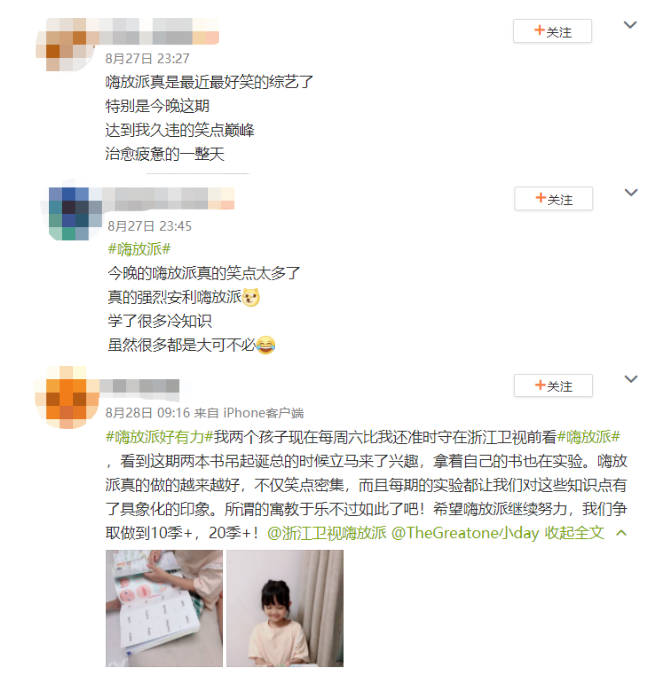Click the laughing-crying emoji
The height and width of the screenshot is (681, 667).
click(266, 346)
